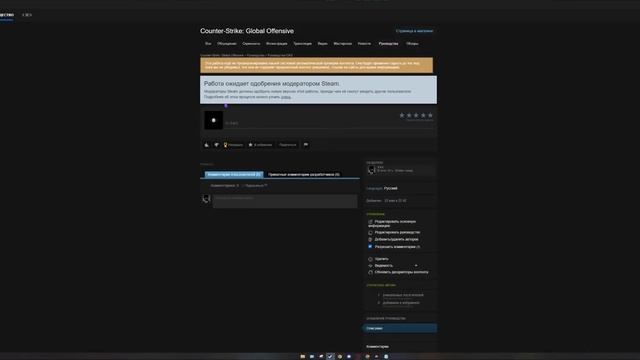
Task: Select Комментарии пользователей comments tab
Action: click(x=234, y=174)
